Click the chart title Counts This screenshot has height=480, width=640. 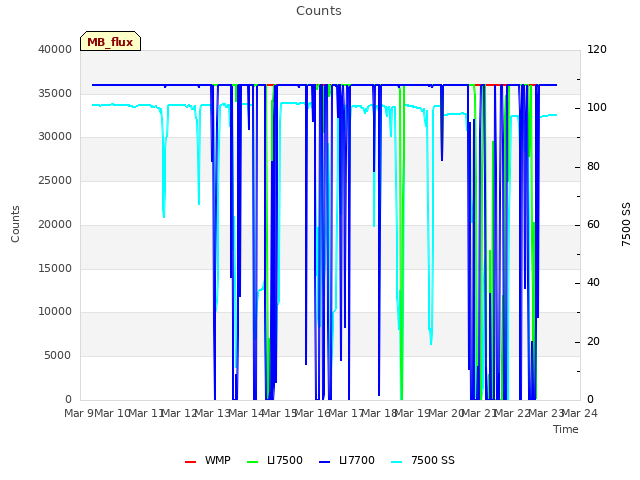pyautogui.click(x=319, y=11)
